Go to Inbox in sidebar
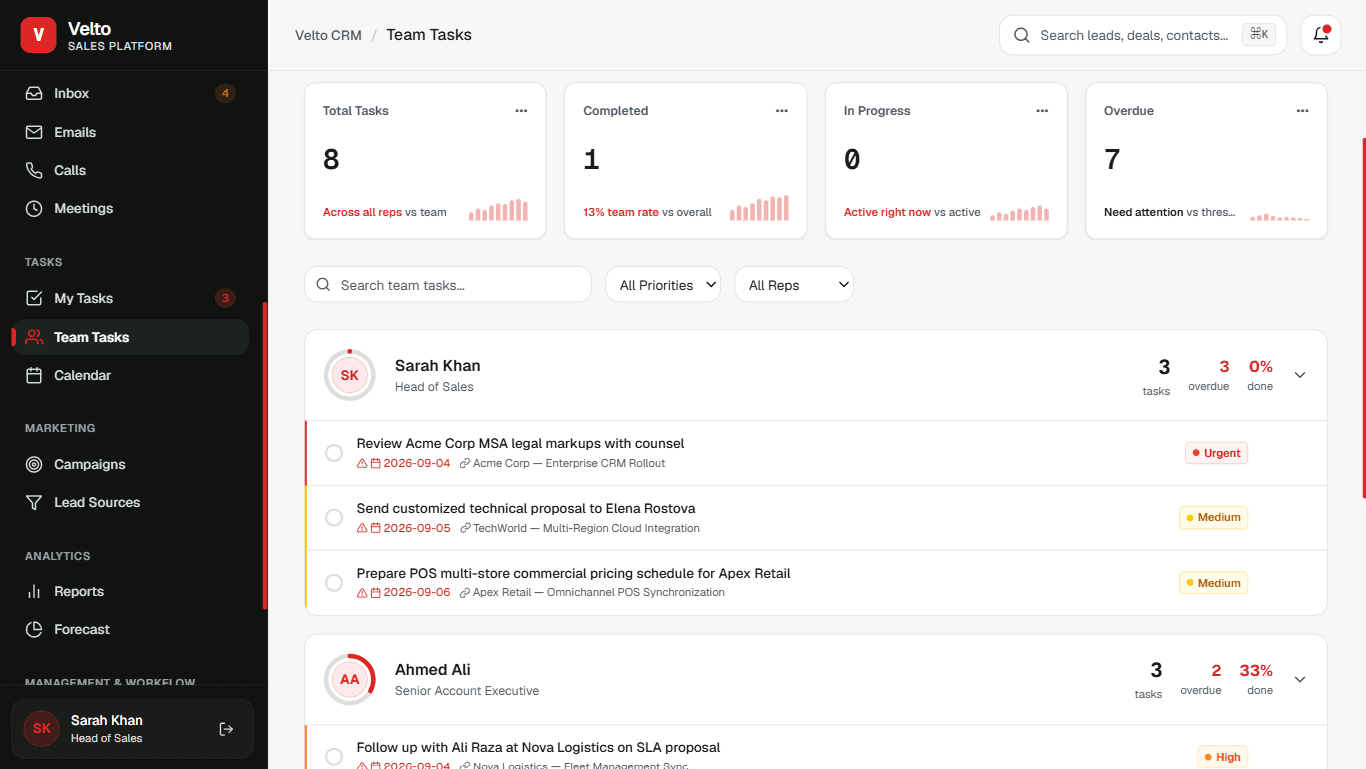1366x769 pixels. 130,93
